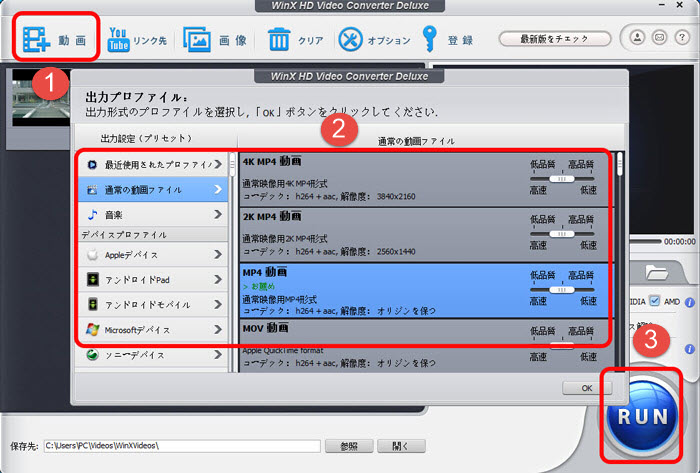
Task: Select 音楽 in the preset list
Action: click(153, 215)
